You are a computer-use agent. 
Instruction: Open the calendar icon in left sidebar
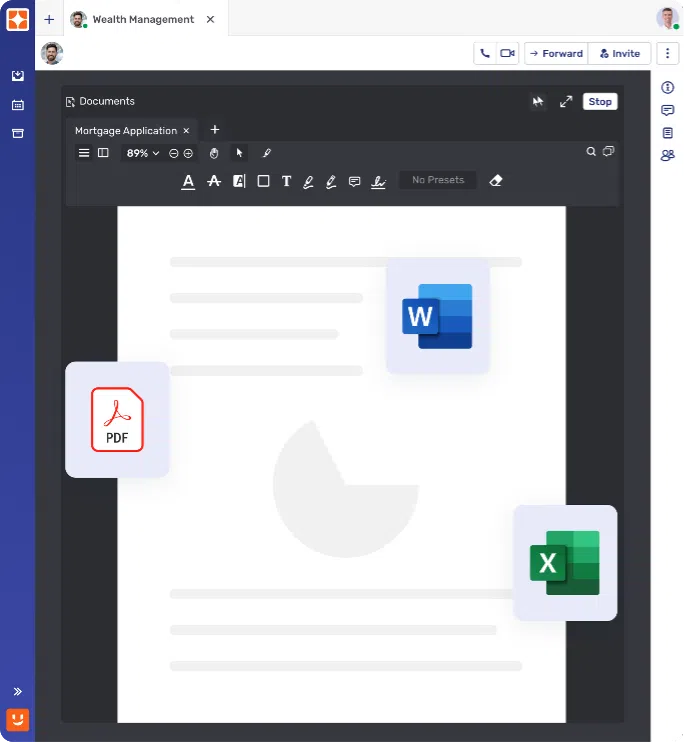18,105
